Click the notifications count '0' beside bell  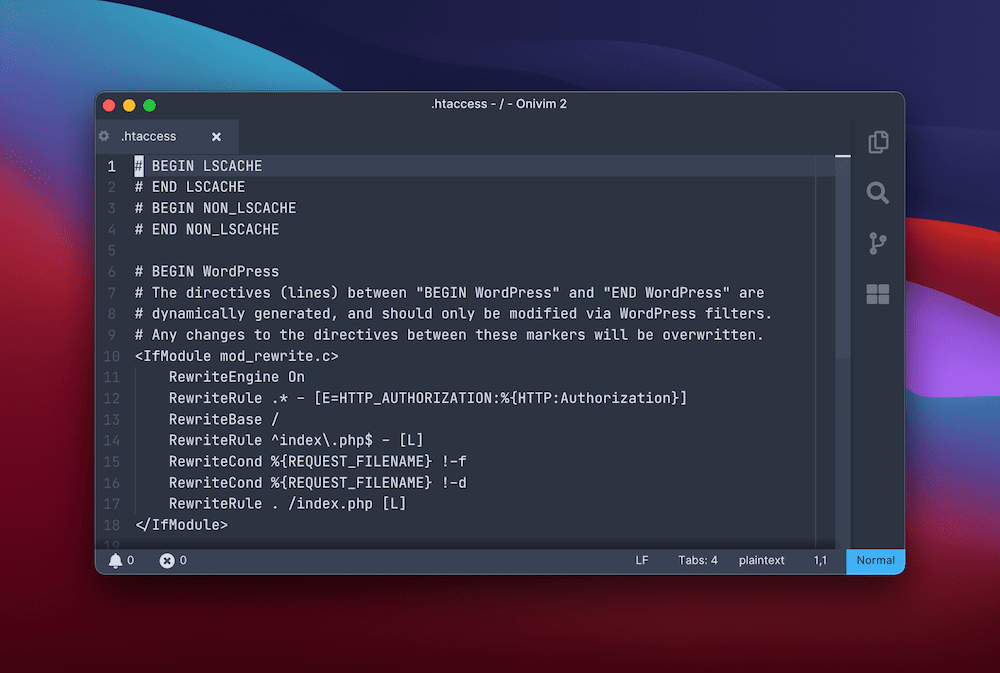(131, 560)
